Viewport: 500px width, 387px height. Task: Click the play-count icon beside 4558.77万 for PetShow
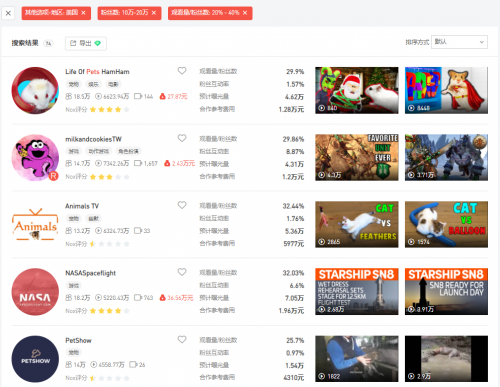pos(94,365)
